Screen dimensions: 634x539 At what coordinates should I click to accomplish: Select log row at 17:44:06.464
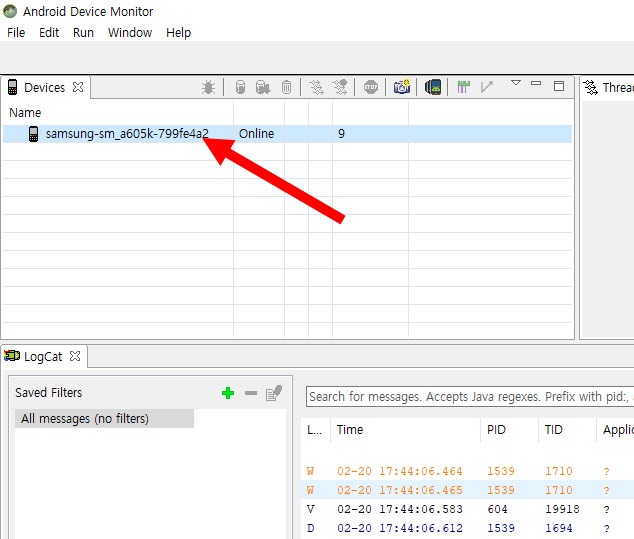(x=467, y=471)
